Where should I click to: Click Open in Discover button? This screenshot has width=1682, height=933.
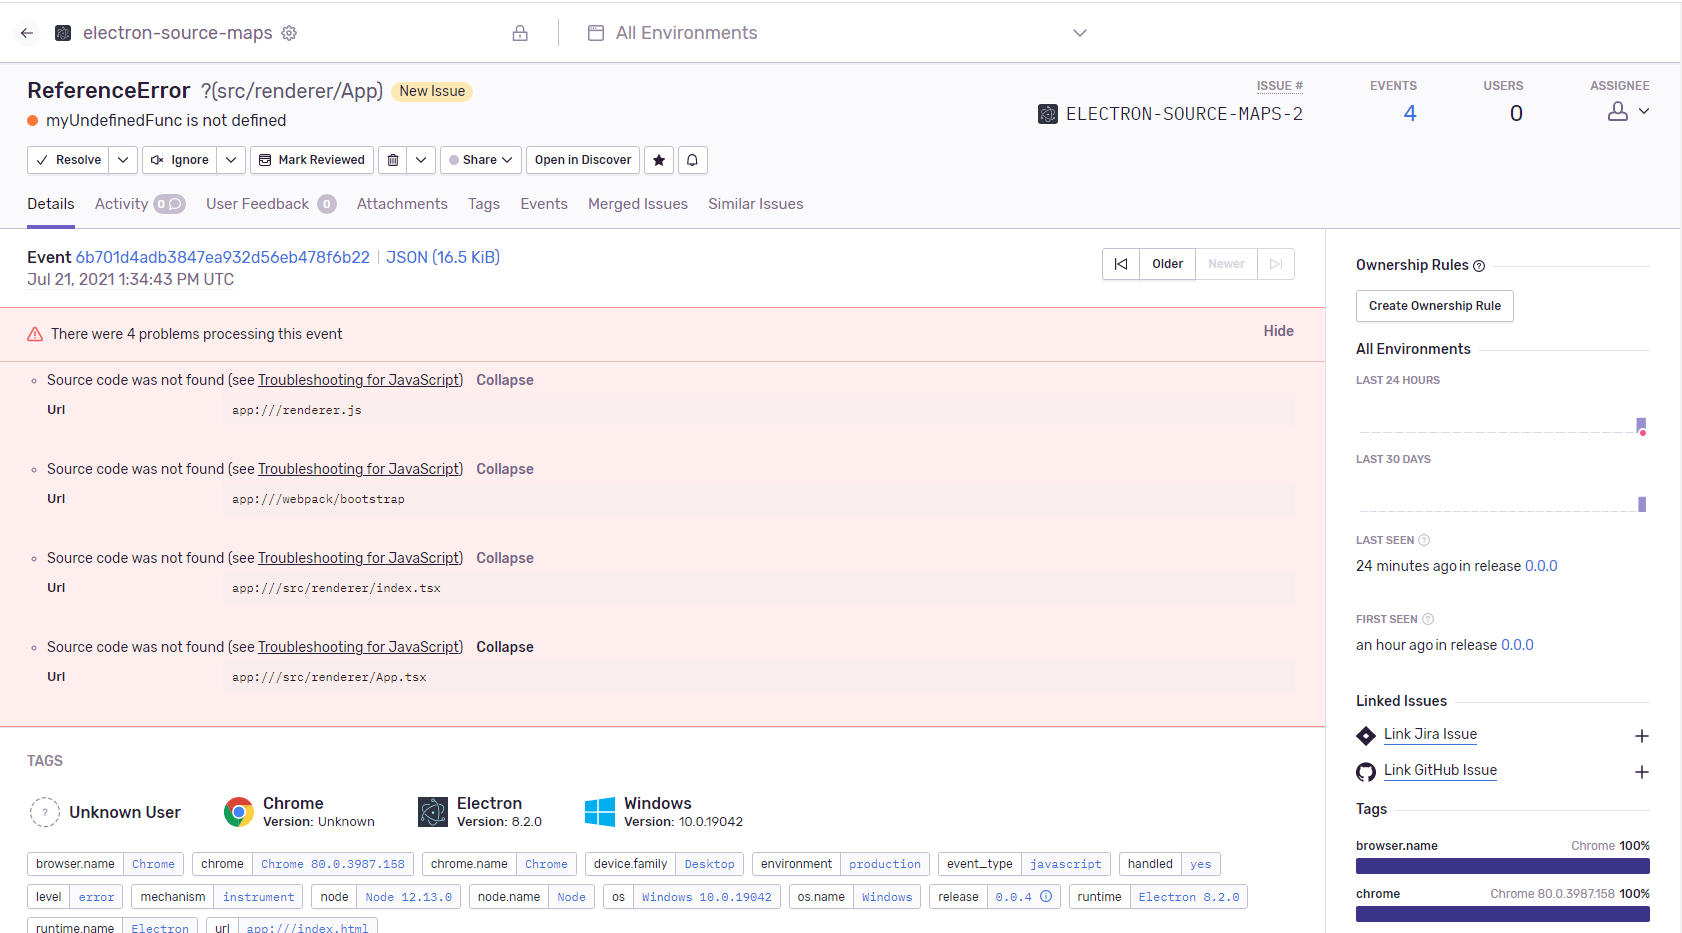point(583,160)
